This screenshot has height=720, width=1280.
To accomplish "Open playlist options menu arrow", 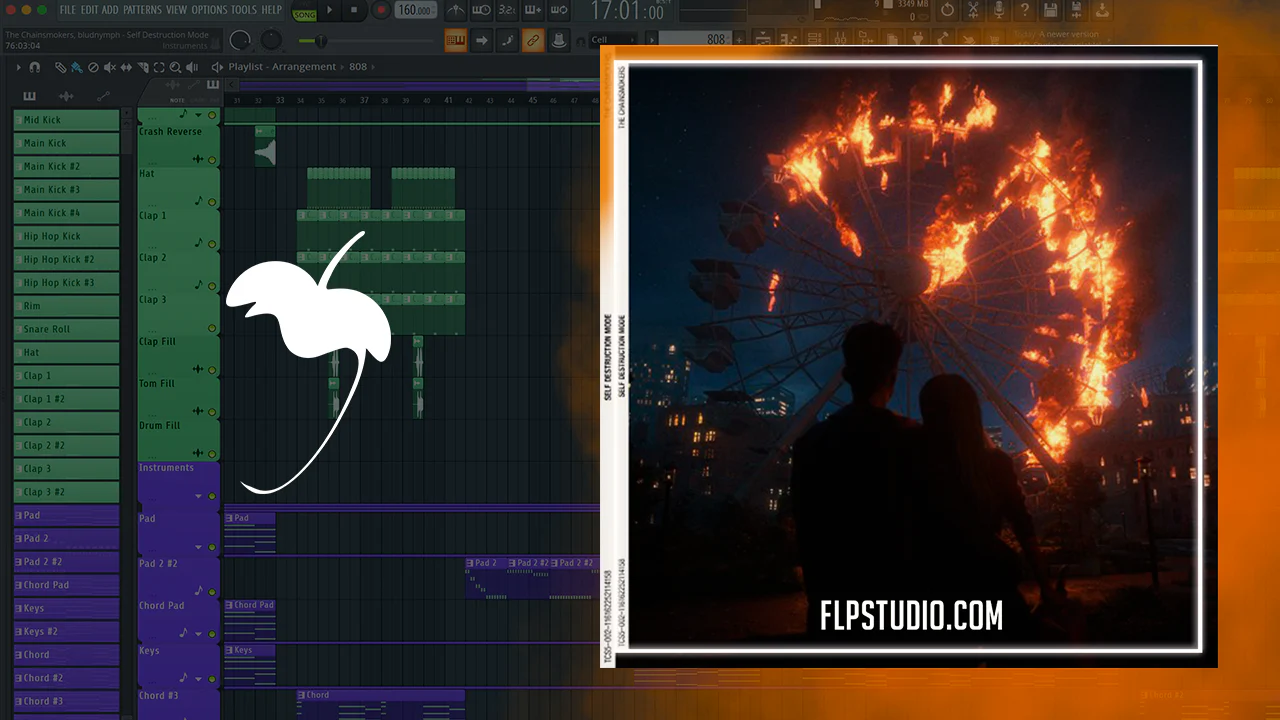I will tap(18, 67).
